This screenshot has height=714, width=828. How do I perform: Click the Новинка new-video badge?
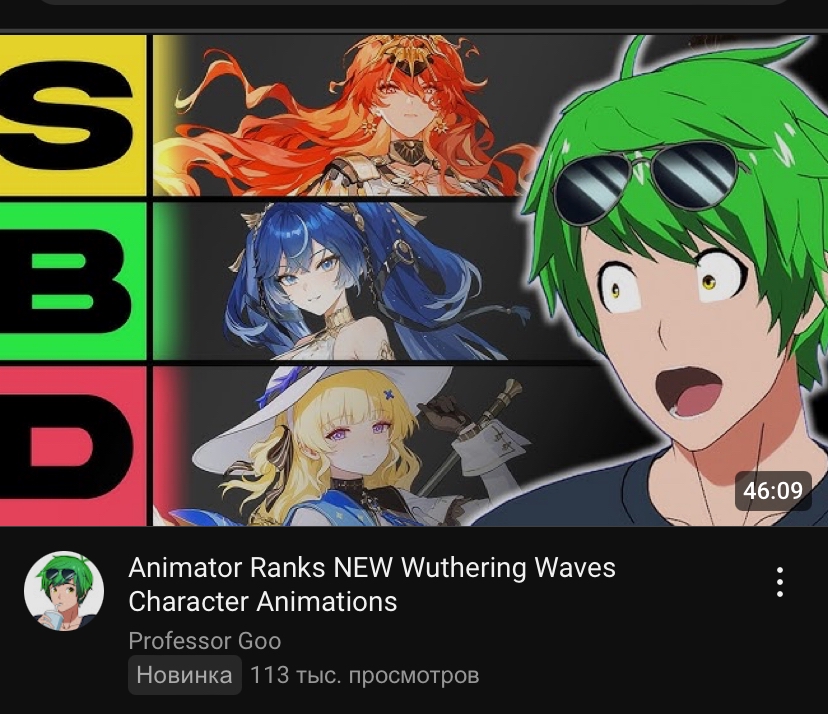[x=184, y=675]
